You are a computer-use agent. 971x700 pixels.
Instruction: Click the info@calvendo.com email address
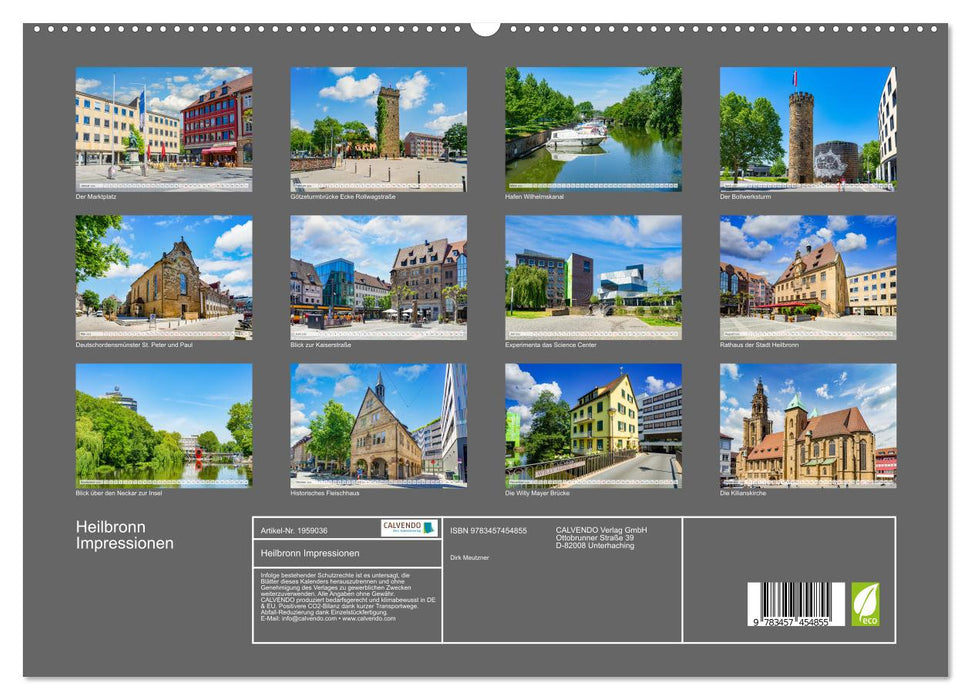(x=305, y=621)
